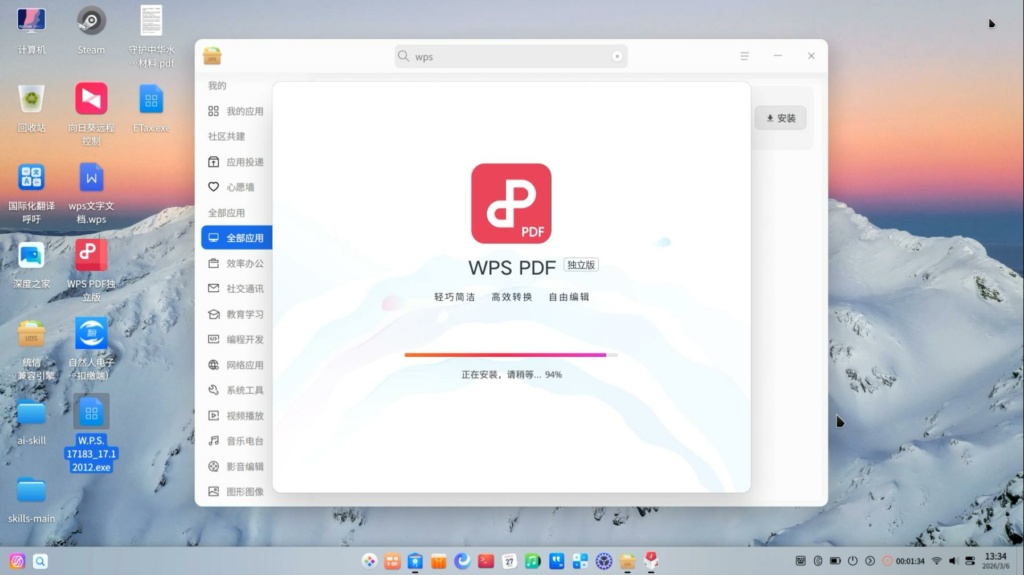Viewport: 1024px width, 575px height.
Task: Click the clock in system tray
Action: pos(995,561)
